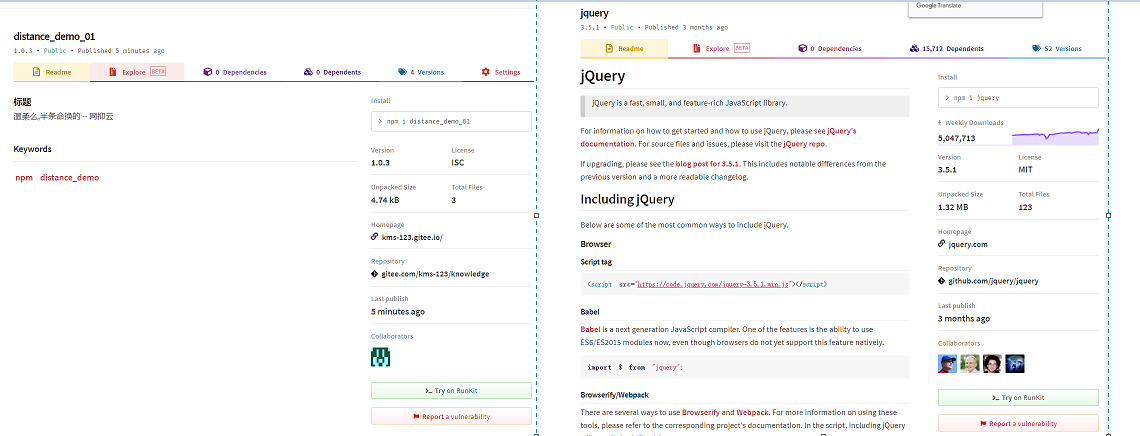Open the 52 Versions tab
Screen dimensions: 1140x436
1056,49
